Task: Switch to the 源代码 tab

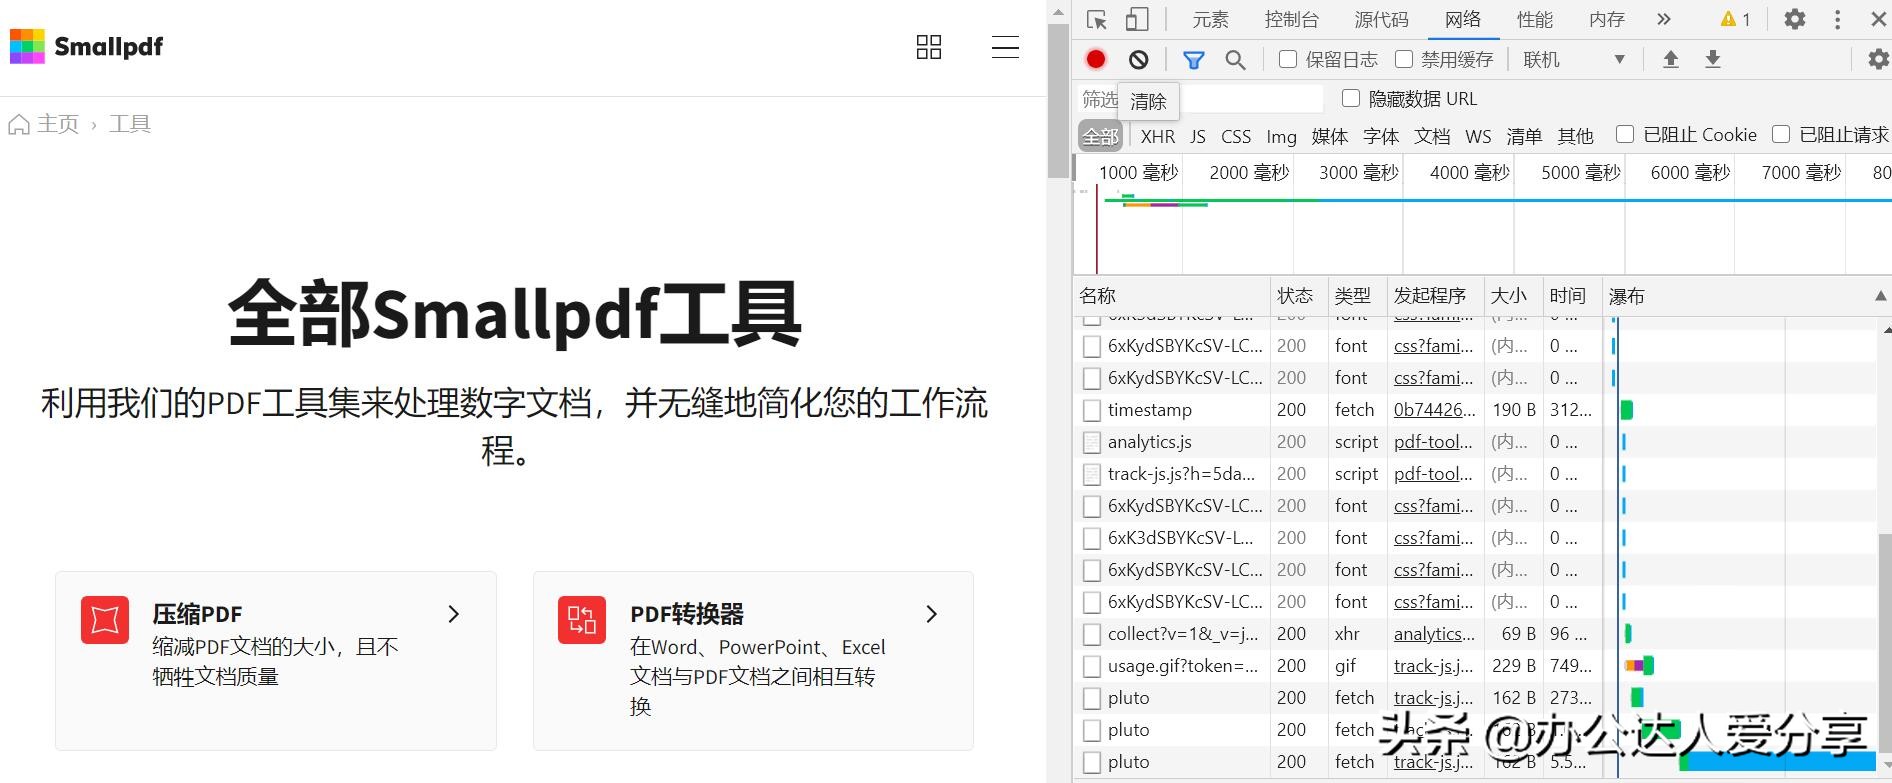Action: click(1382, 19)
